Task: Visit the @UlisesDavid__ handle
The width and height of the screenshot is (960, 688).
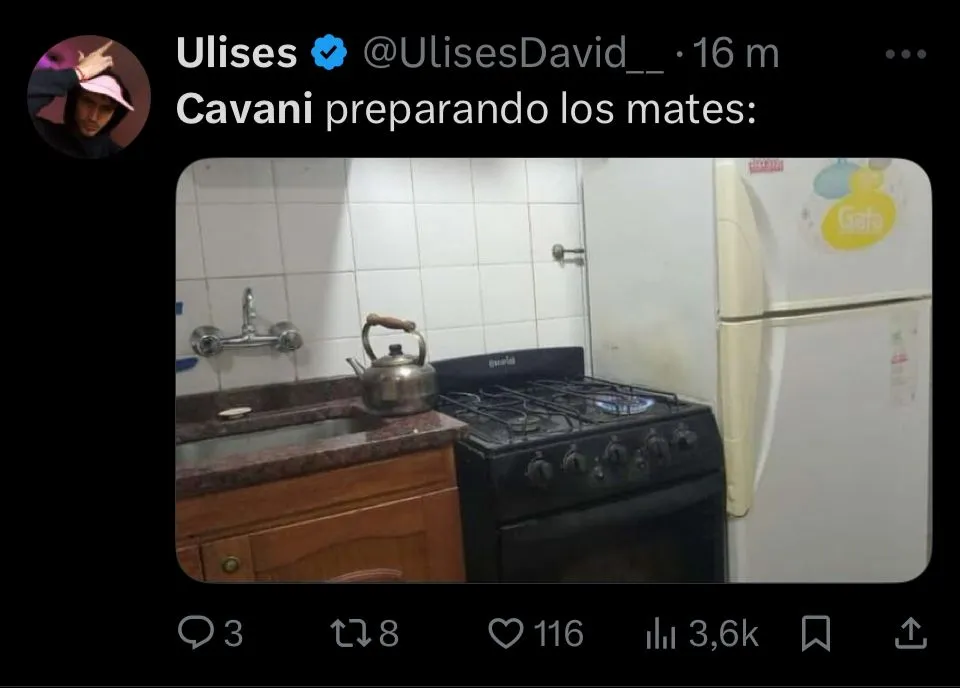Action: coord(513,53)
